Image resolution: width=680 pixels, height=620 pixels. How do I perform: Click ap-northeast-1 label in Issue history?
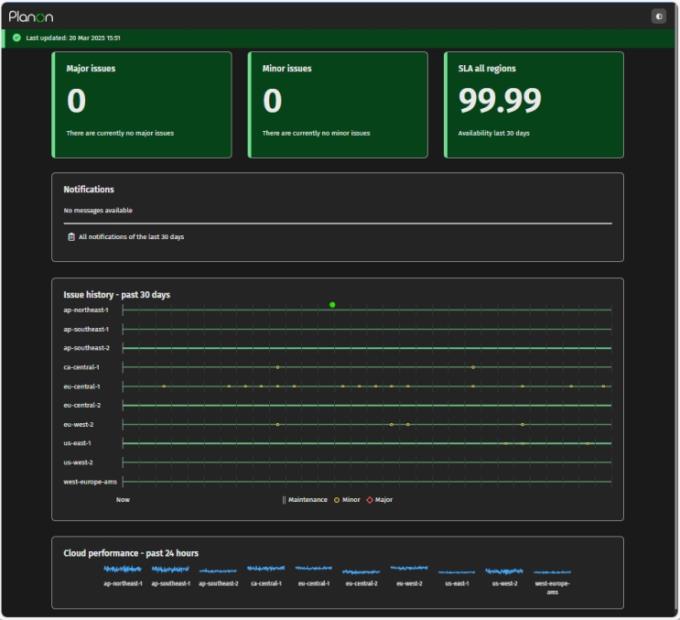pos(86,310)
